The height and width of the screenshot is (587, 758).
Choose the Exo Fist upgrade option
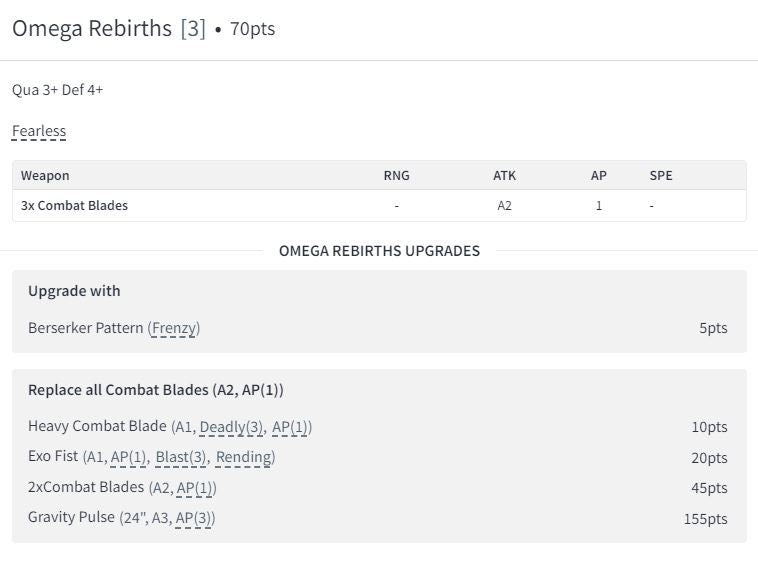click(54, 457)
